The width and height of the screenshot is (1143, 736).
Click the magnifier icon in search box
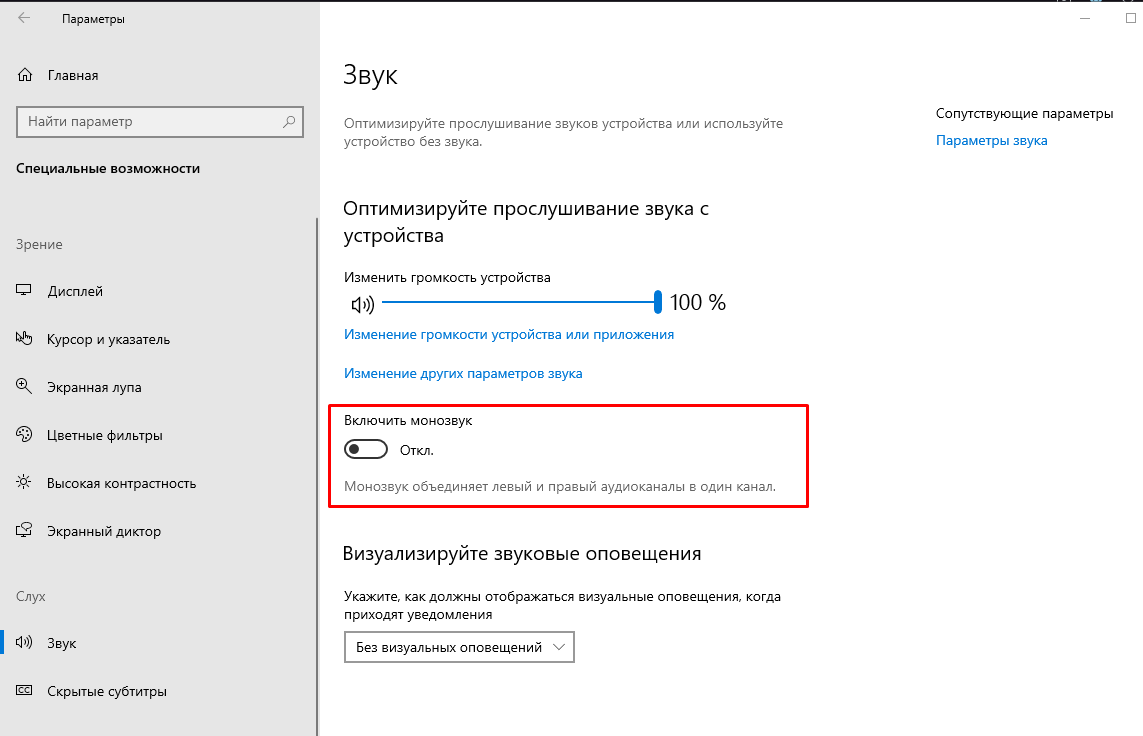click(x=289, y=122)
